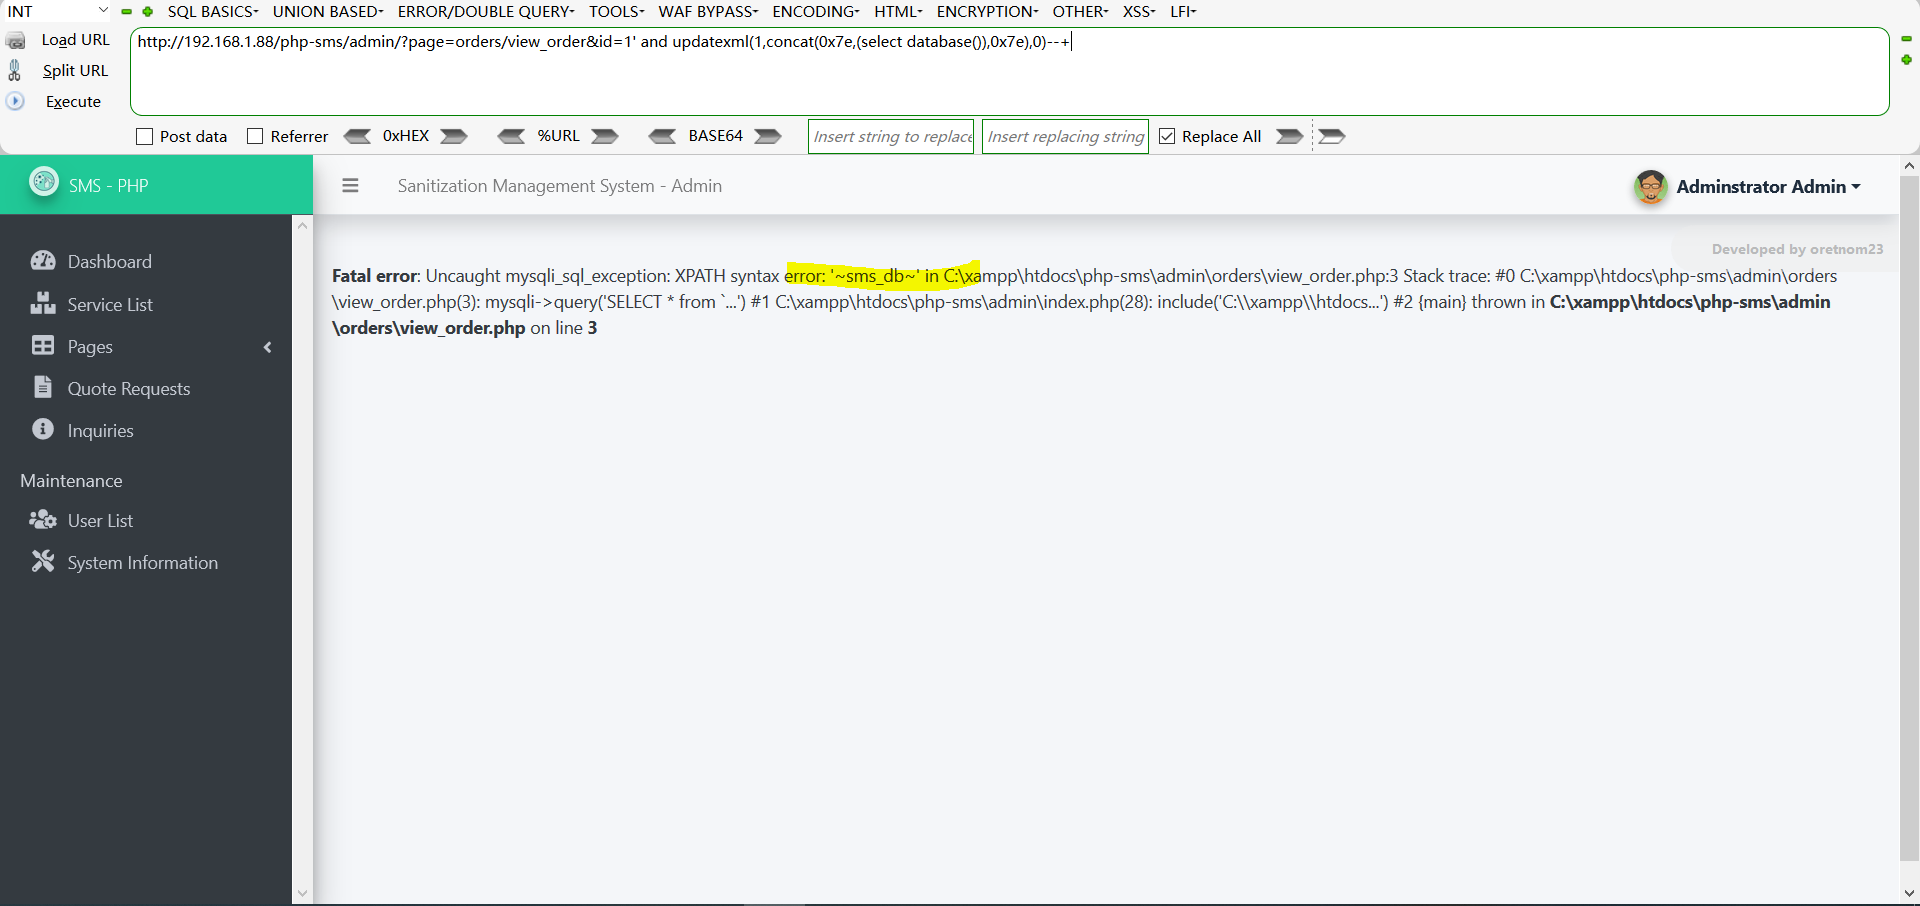Click the Load URL button label

(x=76, y=40)
